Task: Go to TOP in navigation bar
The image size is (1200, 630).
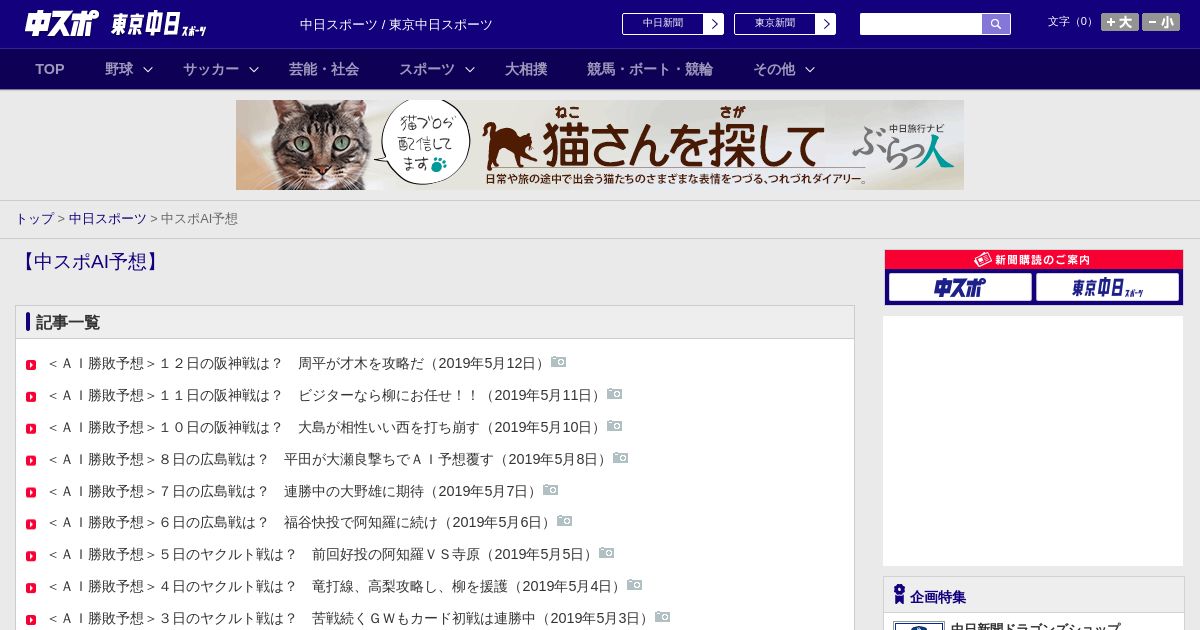Action: pyautogui.click(x=50, y=69)
